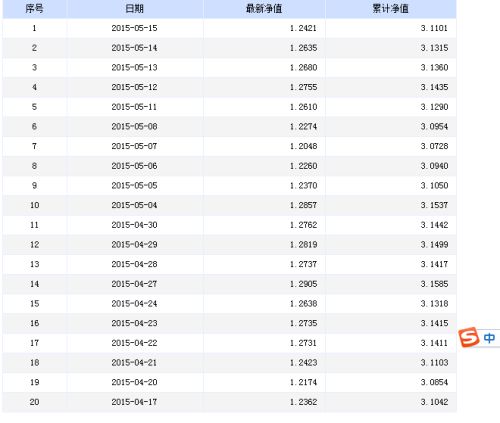Click the latest net value 1.2762
Viewport: 500px width, 423px height.
point(303,225)
